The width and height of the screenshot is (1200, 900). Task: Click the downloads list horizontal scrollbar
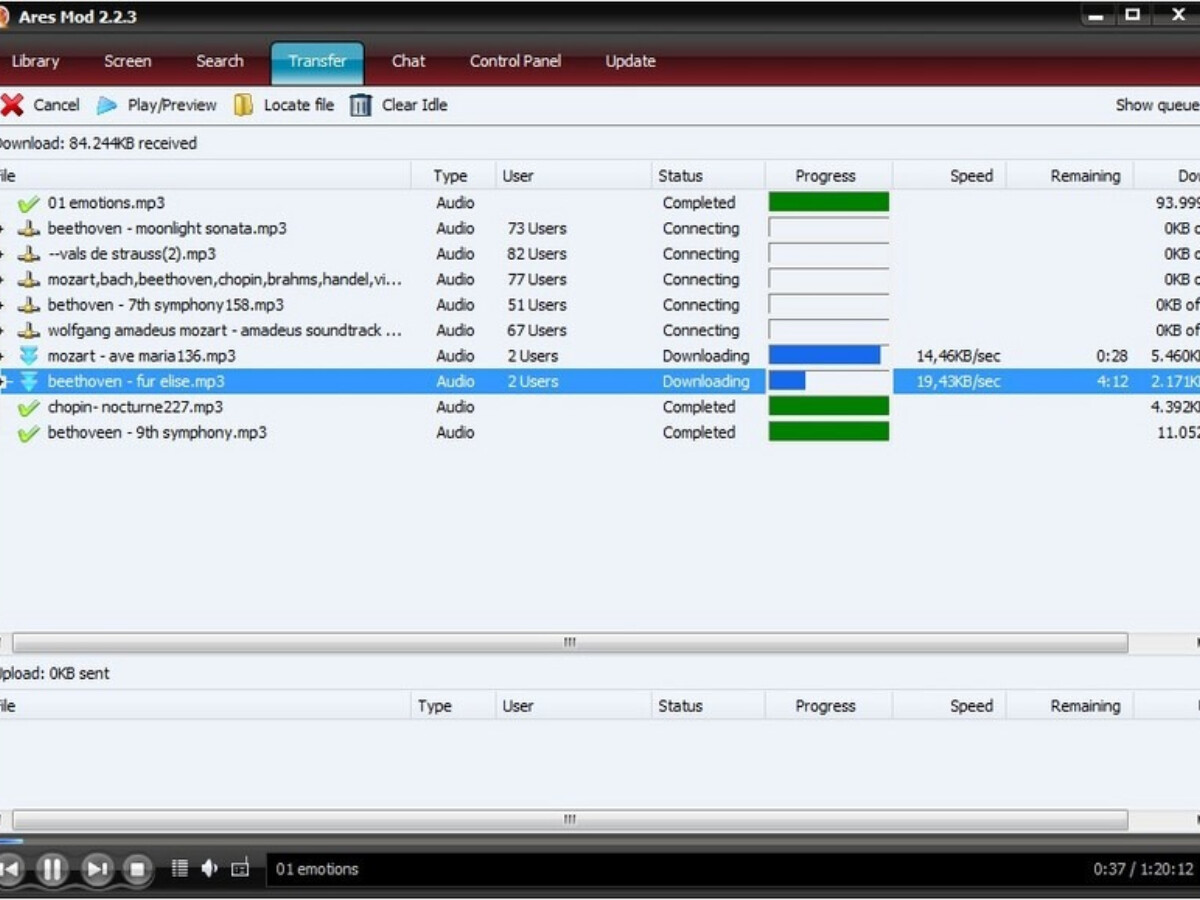coord(570,643)
